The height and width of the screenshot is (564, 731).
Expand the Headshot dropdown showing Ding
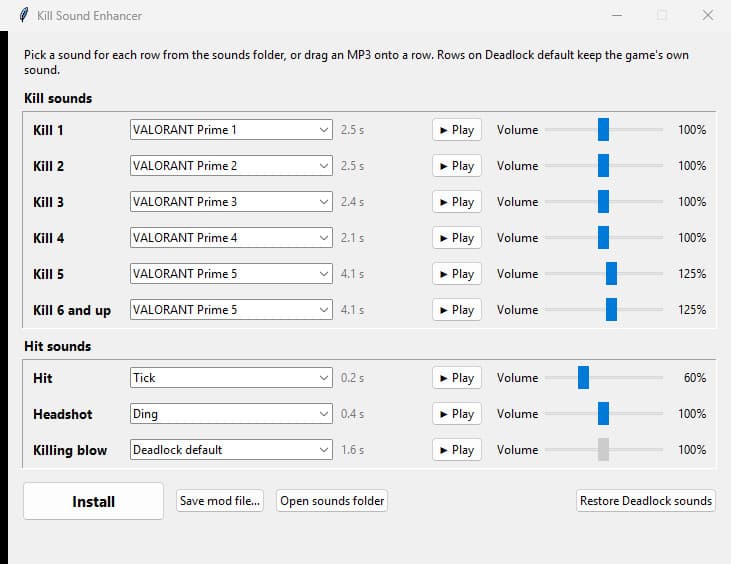(231, 414)
